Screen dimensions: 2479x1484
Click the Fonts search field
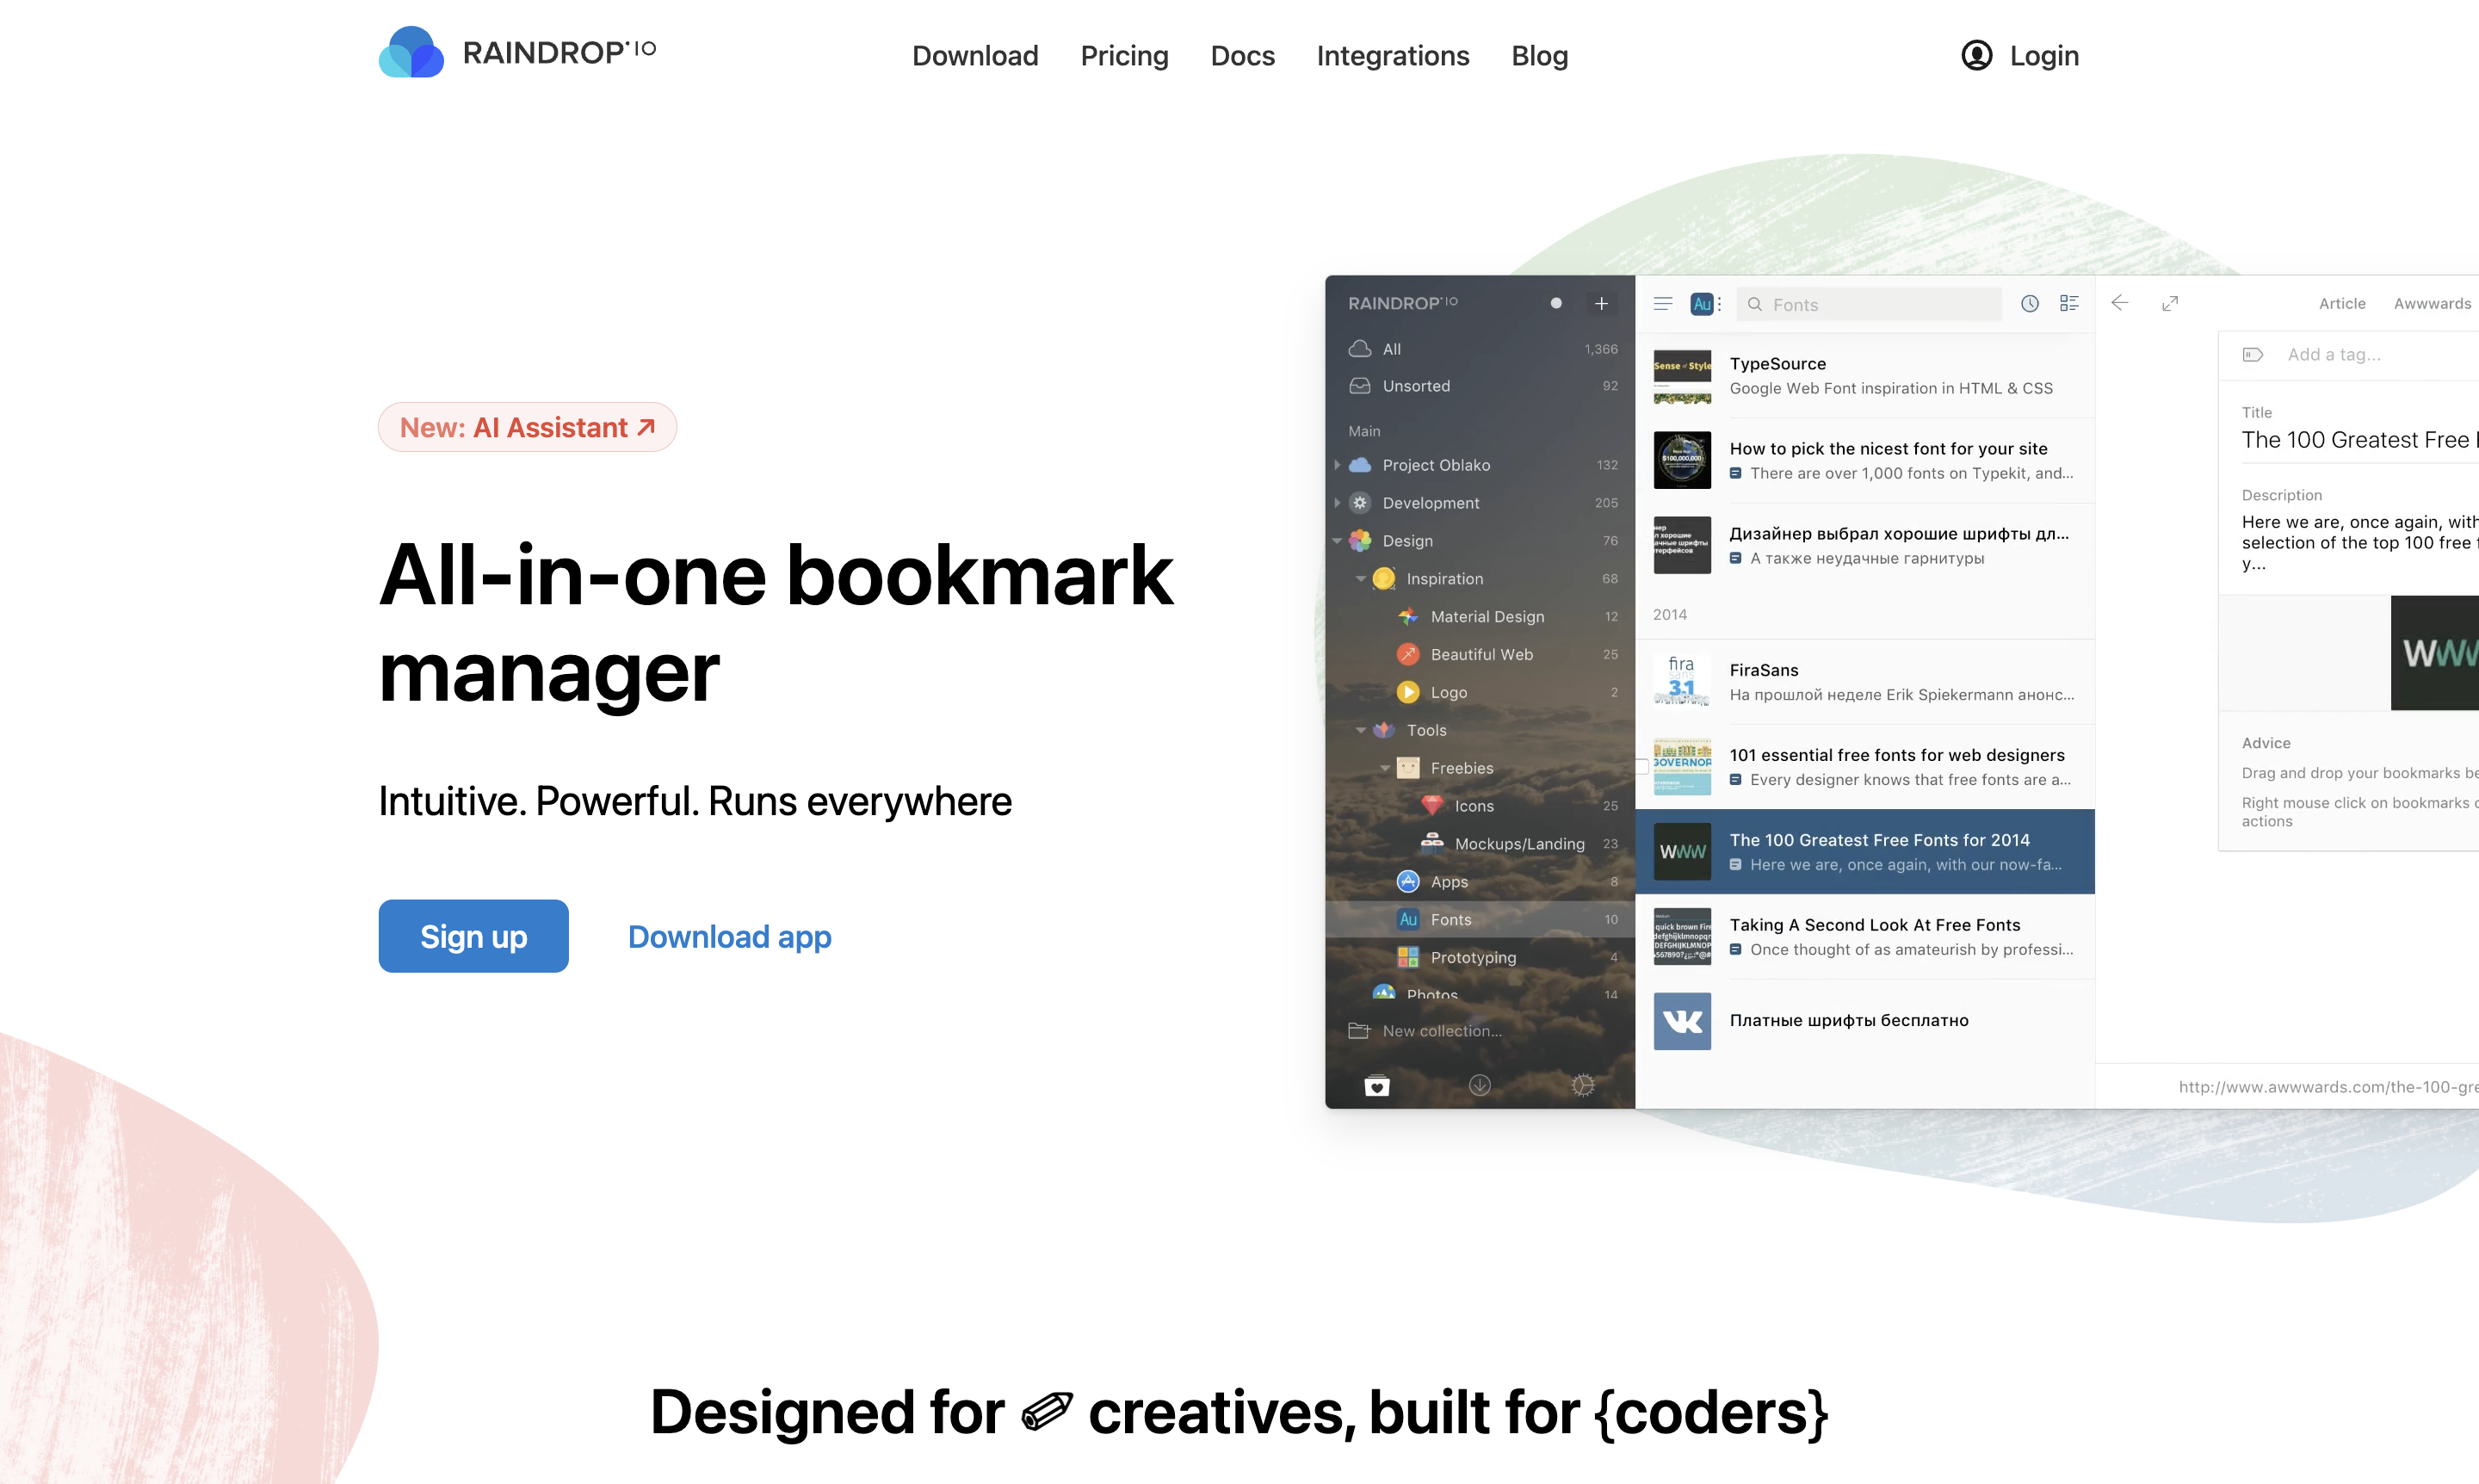[x=1869, y=304]
